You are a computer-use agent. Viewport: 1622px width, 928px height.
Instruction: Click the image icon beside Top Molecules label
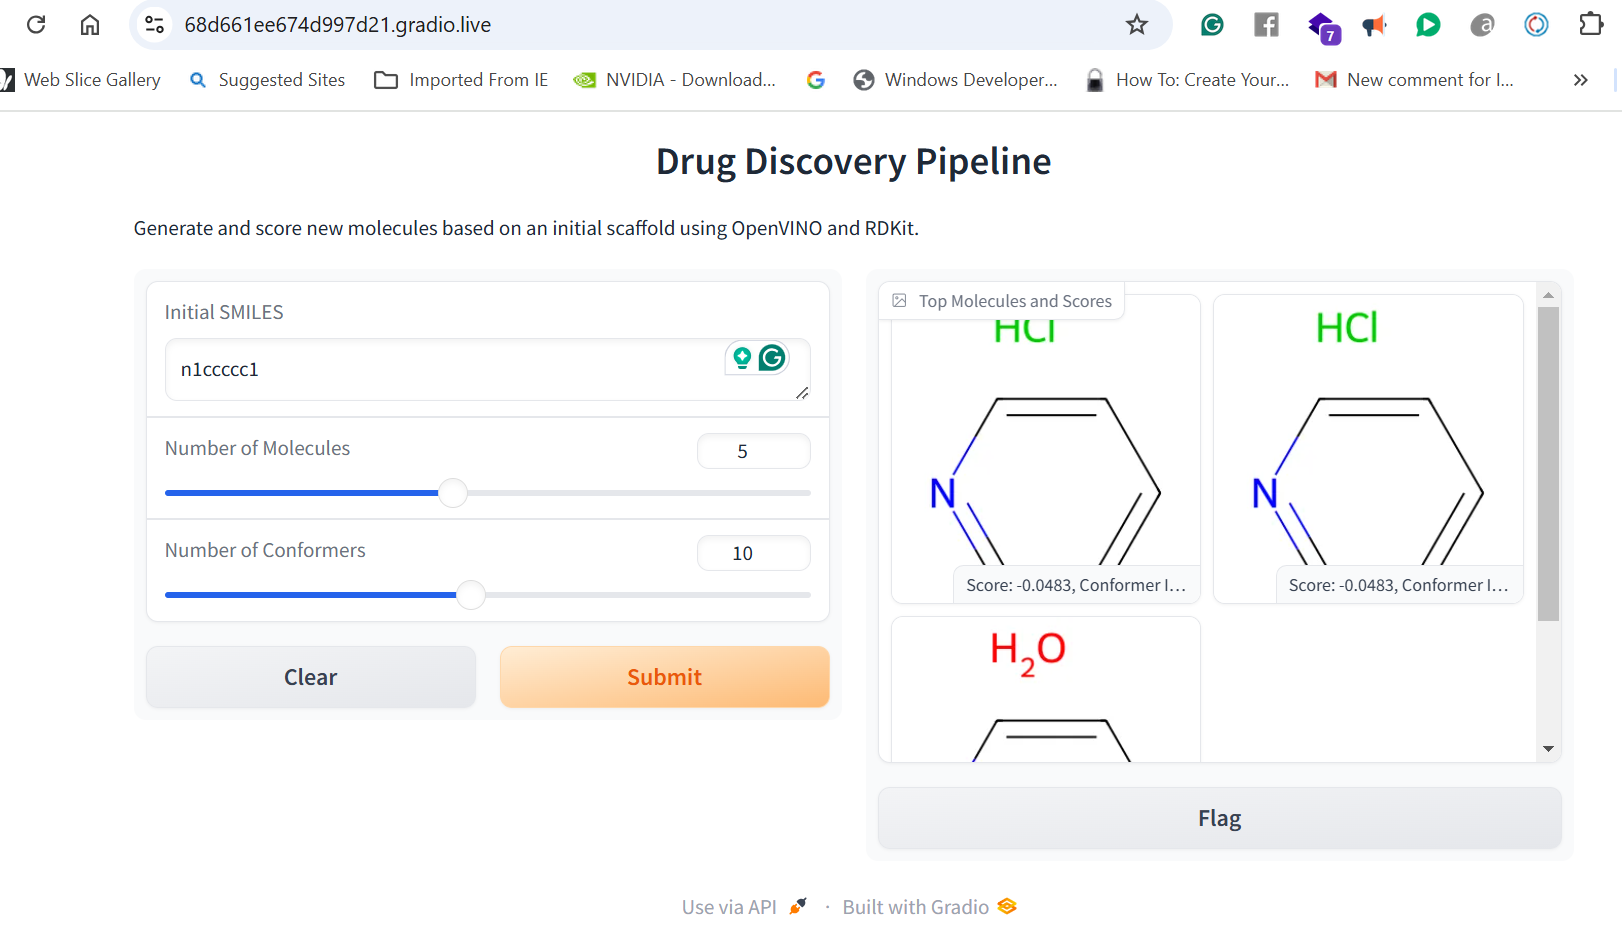[899, 300]
